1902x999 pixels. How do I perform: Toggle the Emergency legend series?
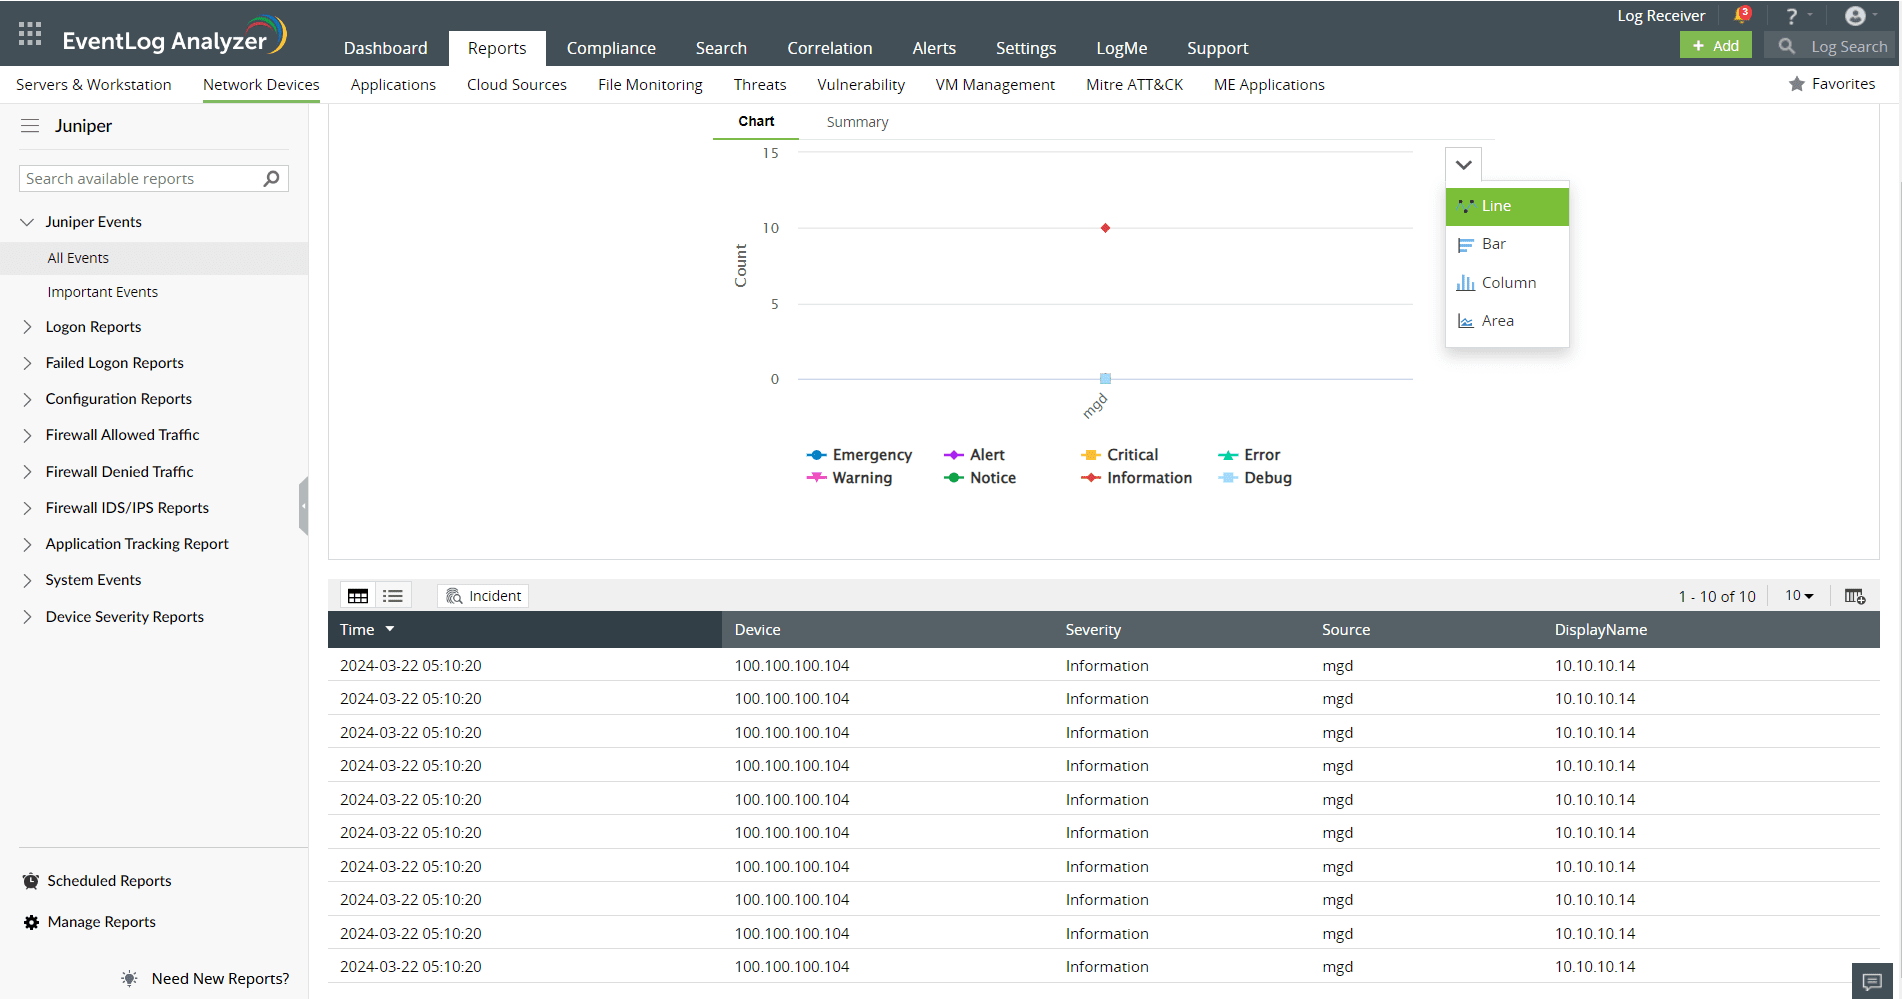(x=859, y=455)
